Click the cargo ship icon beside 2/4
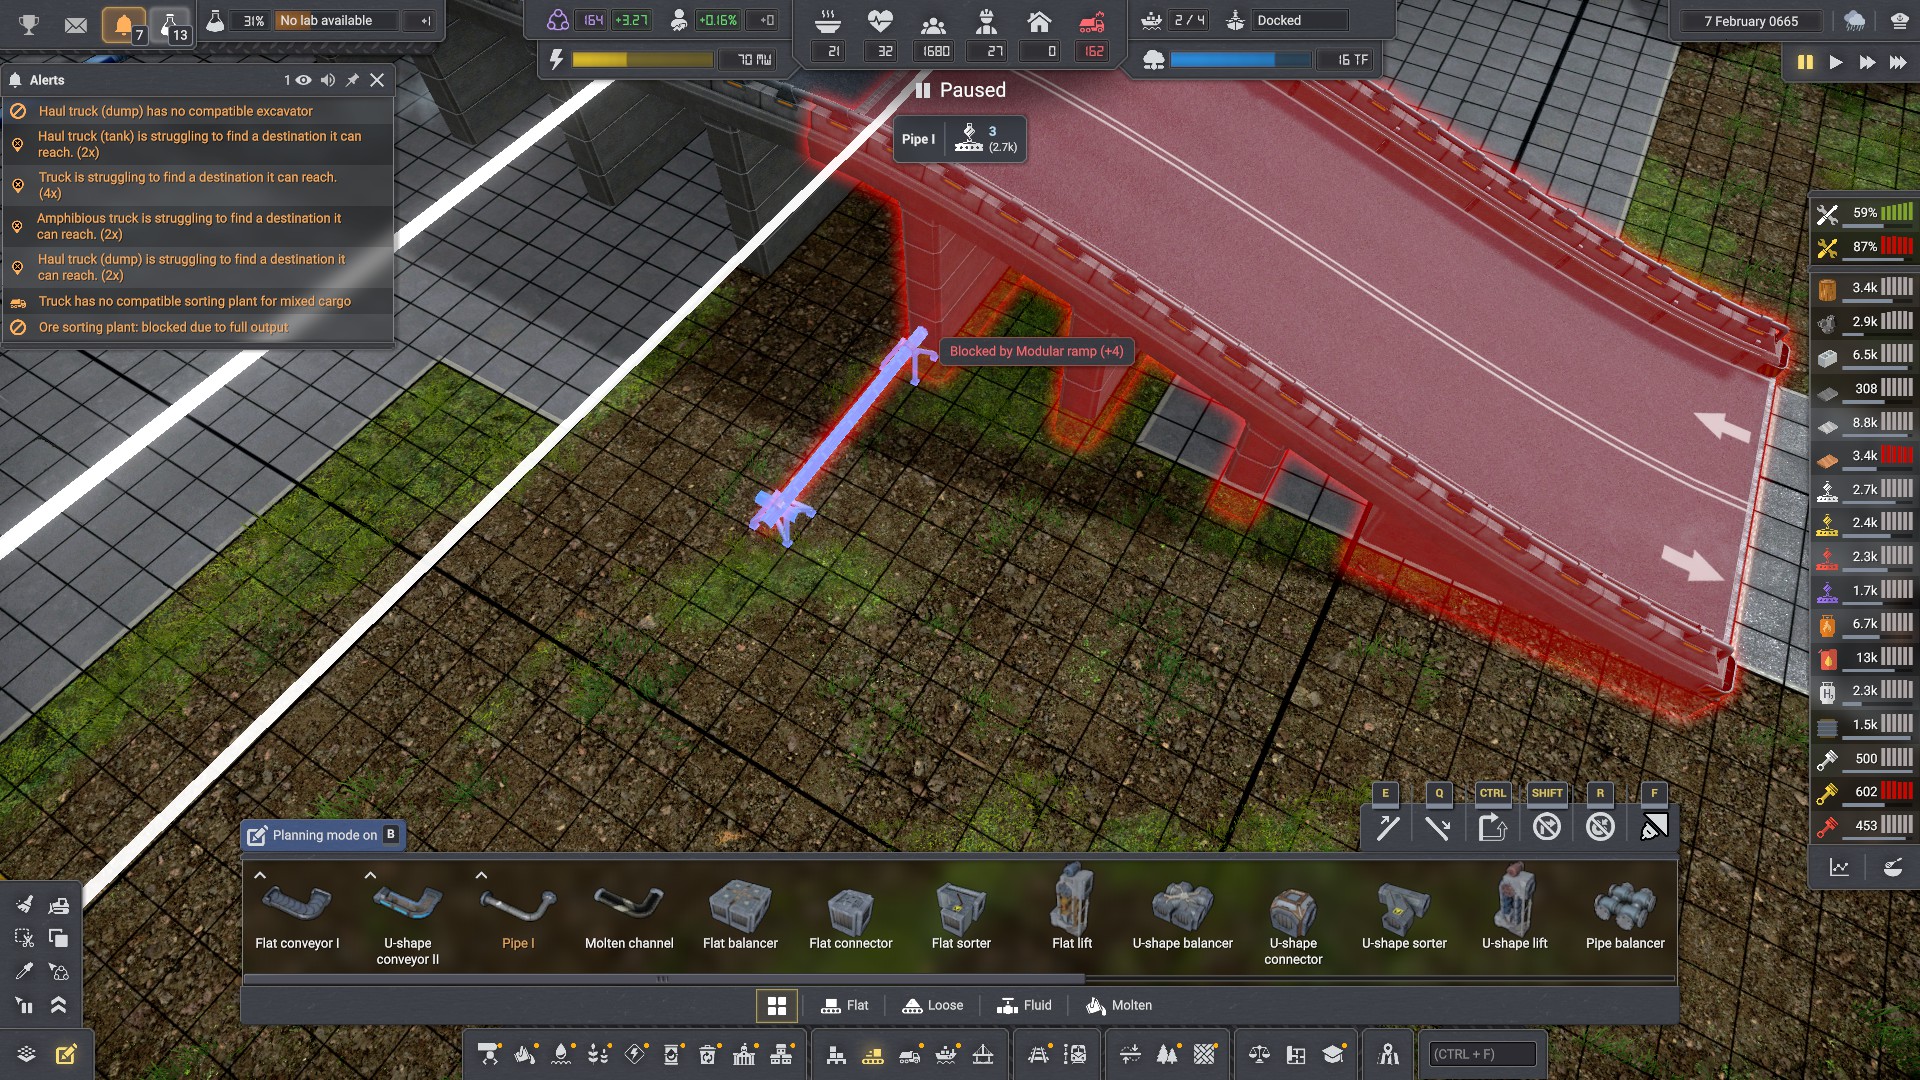Viewport: 1920px width, 1080px height. tap(1152, 20)
